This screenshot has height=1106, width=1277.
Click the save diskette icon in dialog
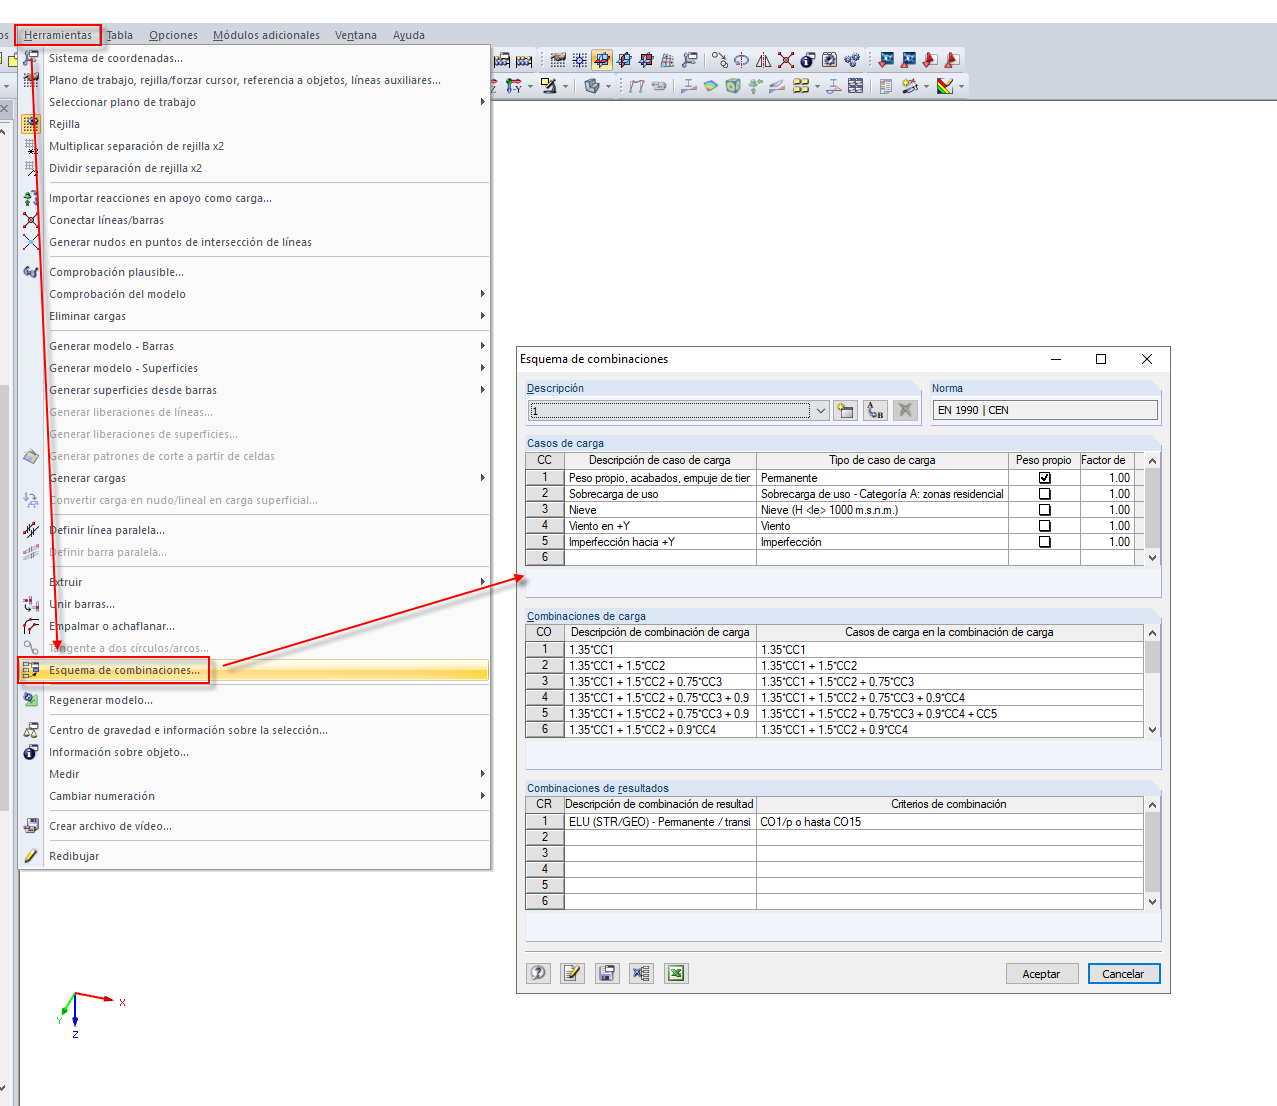click(x=606, y=973)
